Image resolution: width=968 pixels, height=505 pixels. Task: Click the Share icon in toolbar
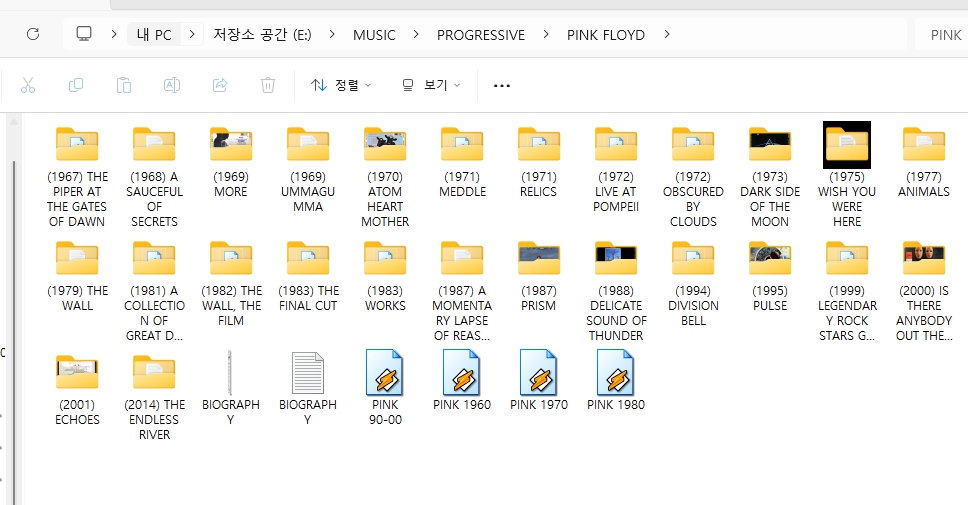(220, 85)
